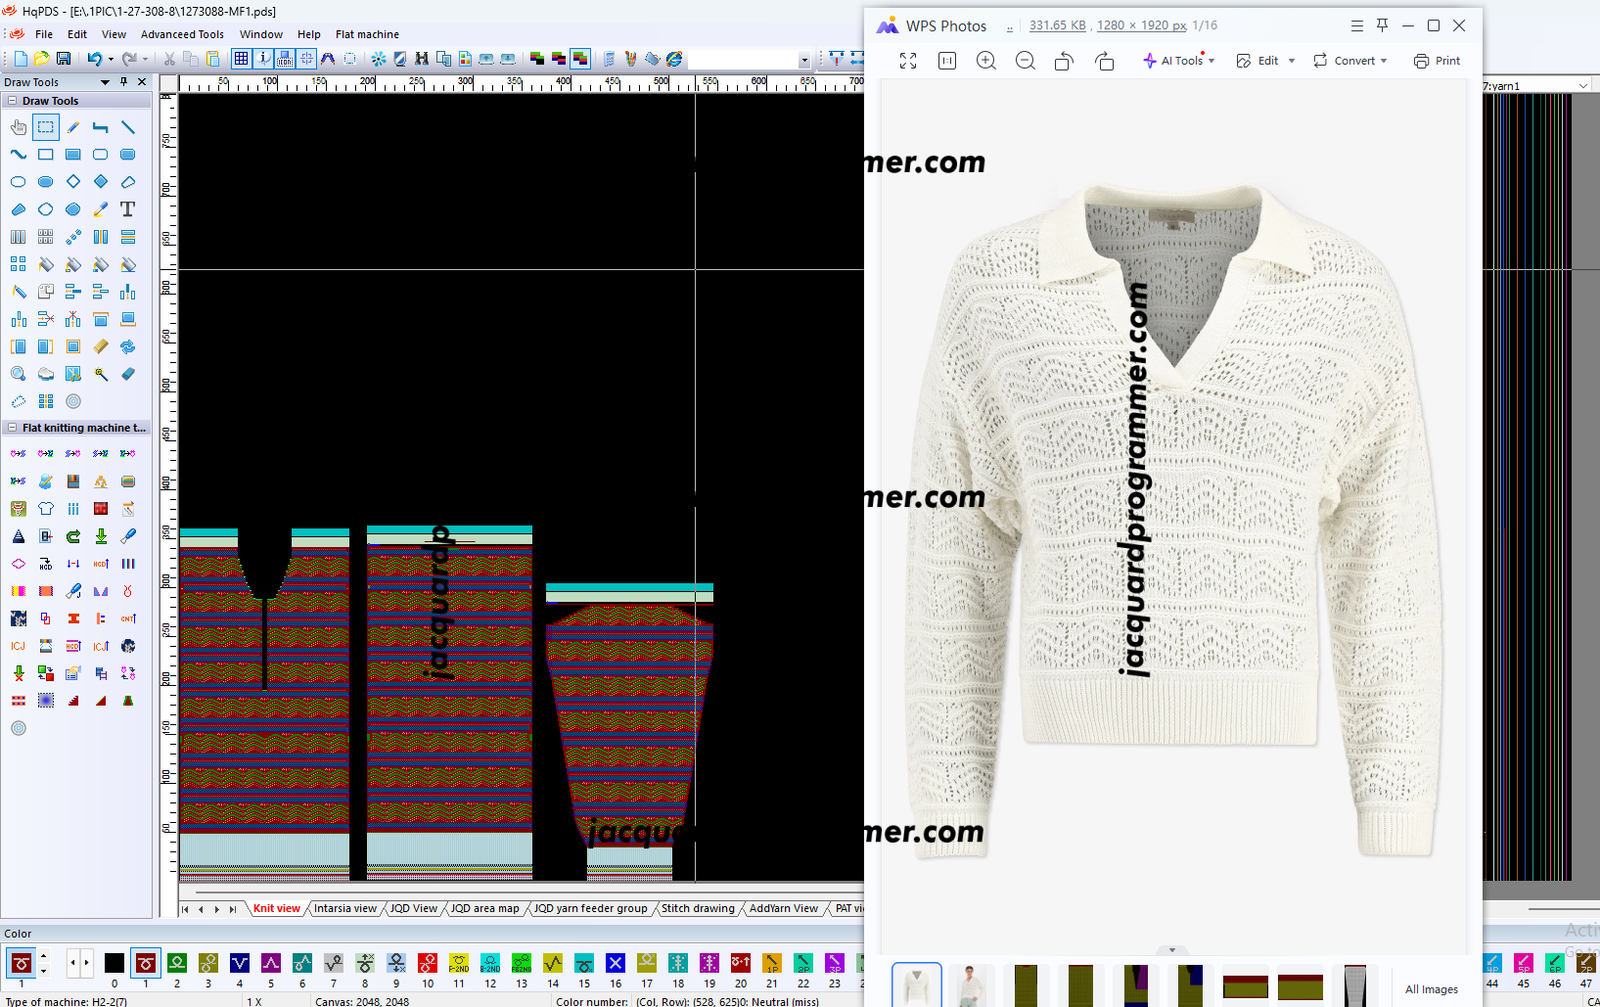The image size is (1600, 1007).
Task: Select the Text tool in Draw Tools
Action: pos(128,210)
